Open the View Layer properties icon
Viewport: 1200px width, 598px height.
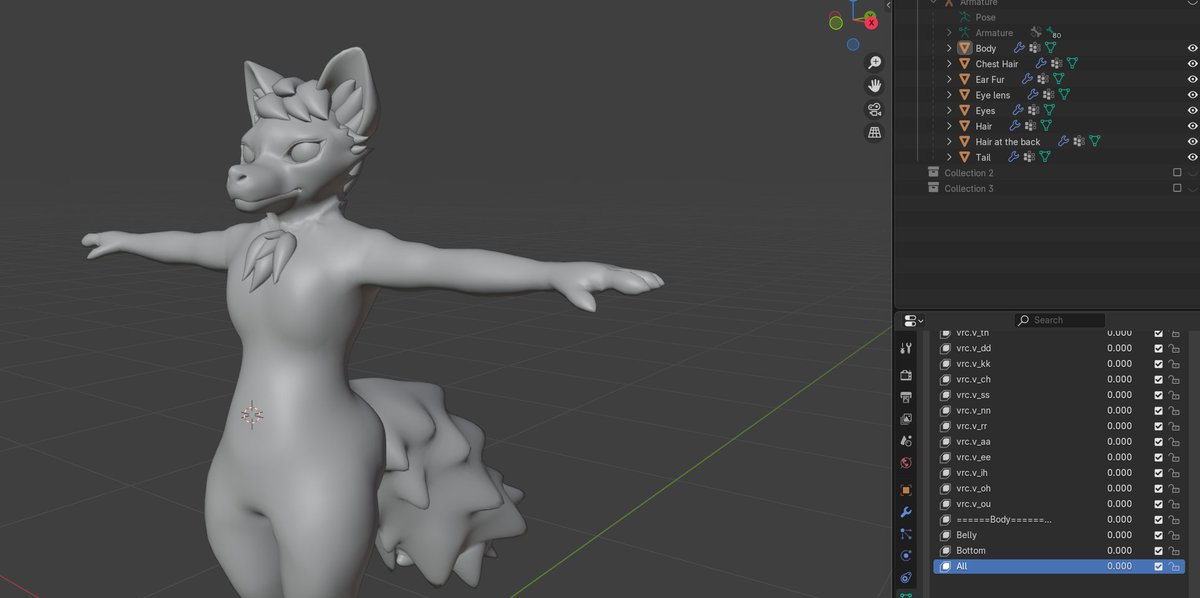point(906,419)
